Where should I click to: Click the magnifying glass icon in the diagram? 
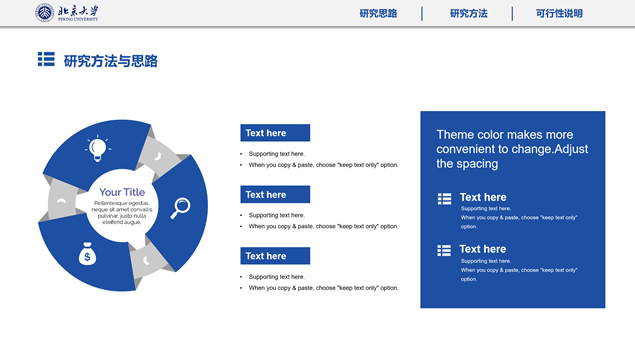click(x=180, y=208)
